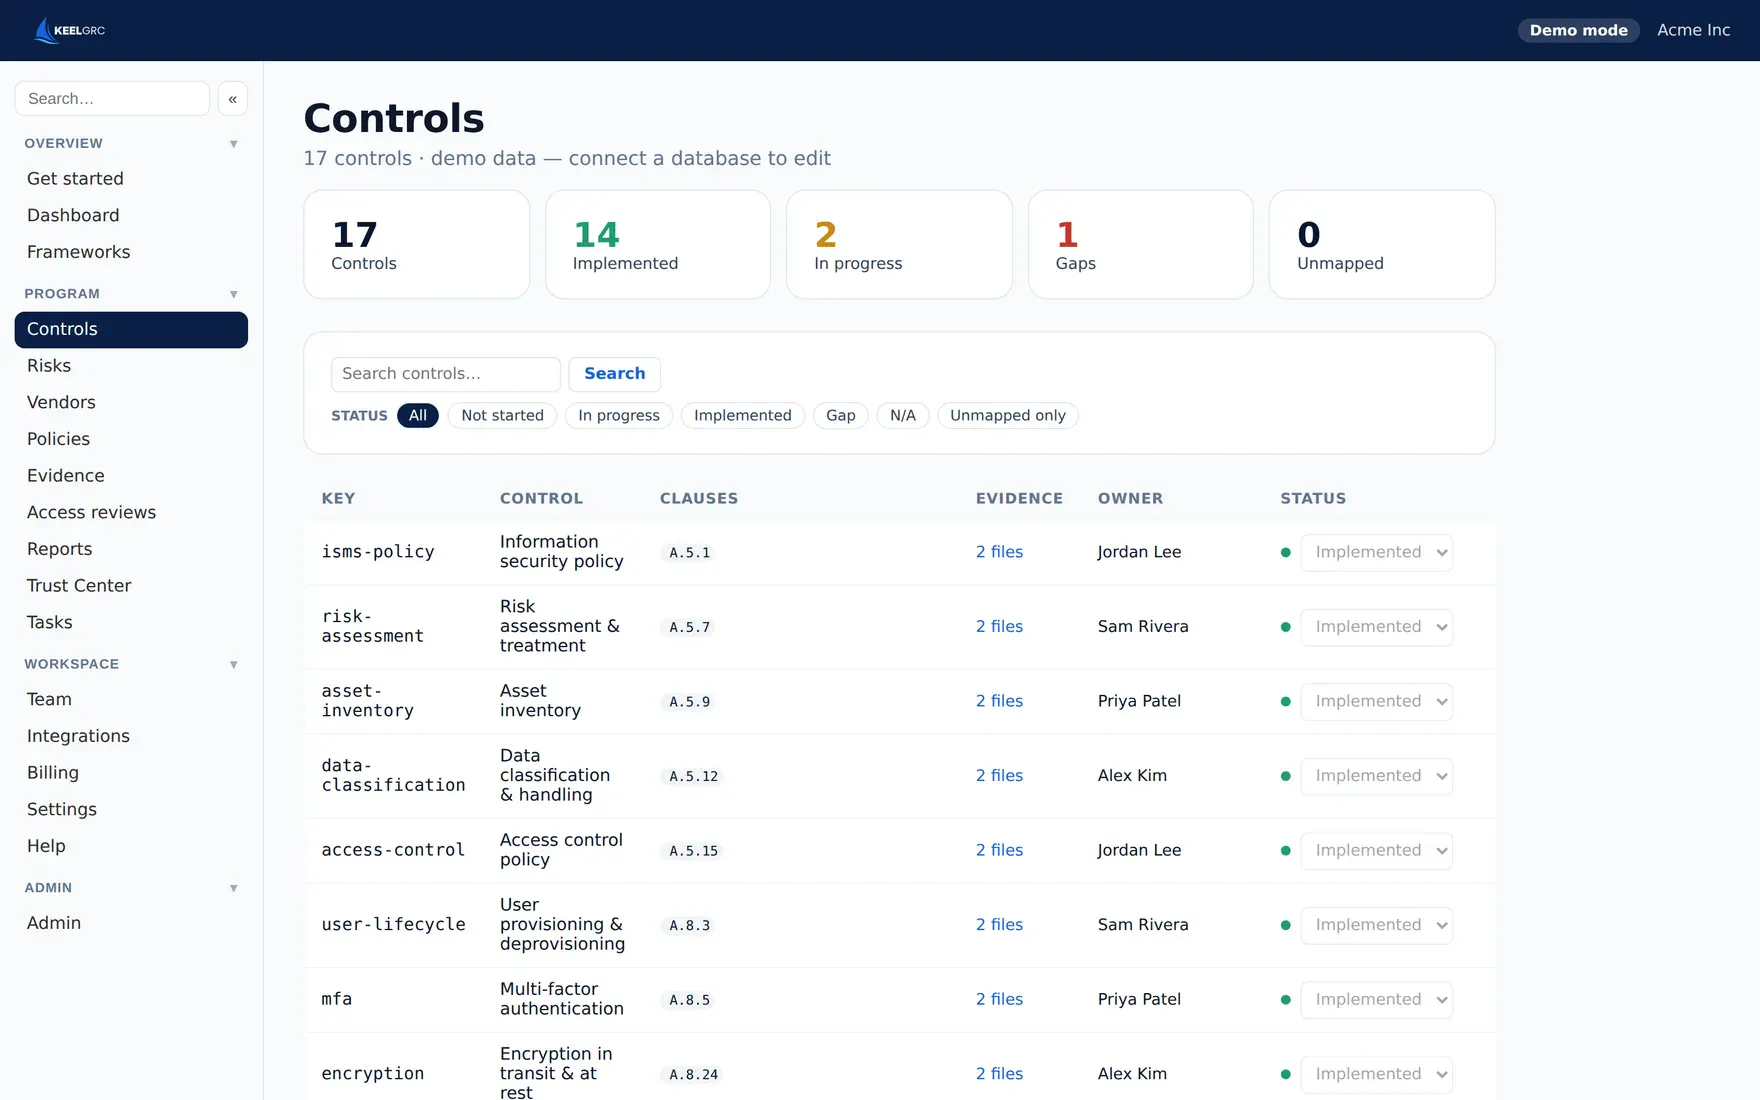Screen dimensions: 1760x1100
Task: Click the 1 Gaps summary card
Action: click(1140, 245)
